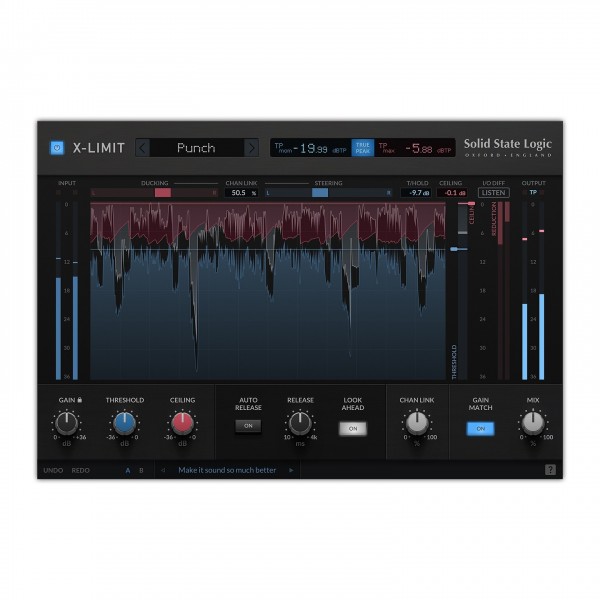Click the tip text Make it sound so much better

pyautogui.click(x=227, y=470)
